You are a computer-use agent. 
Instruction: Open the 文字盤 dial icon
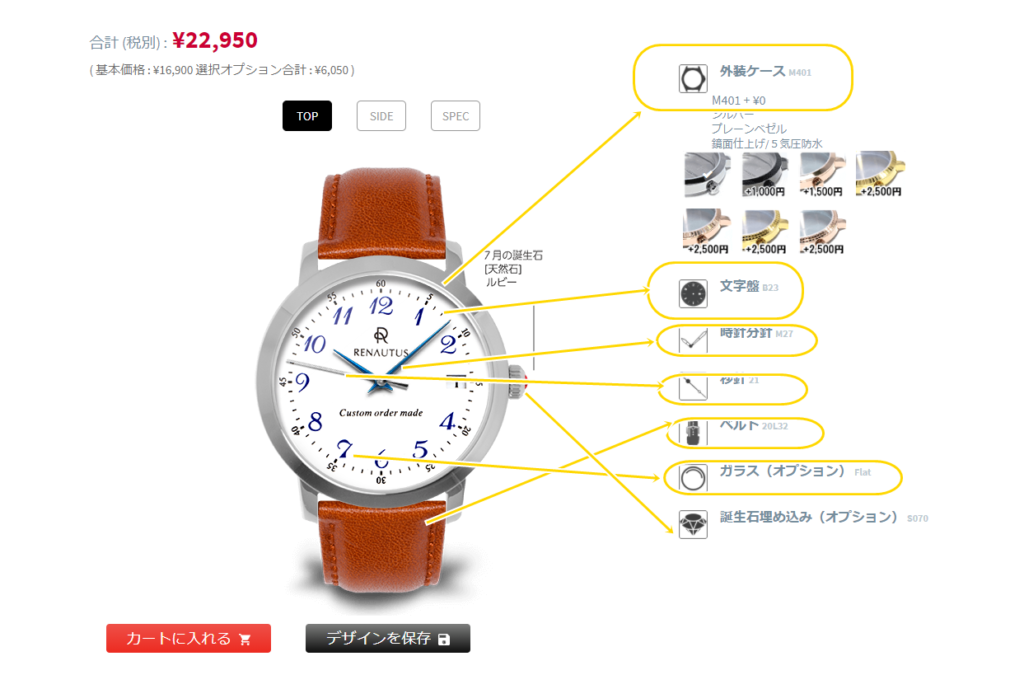click(x=693, y=294)
